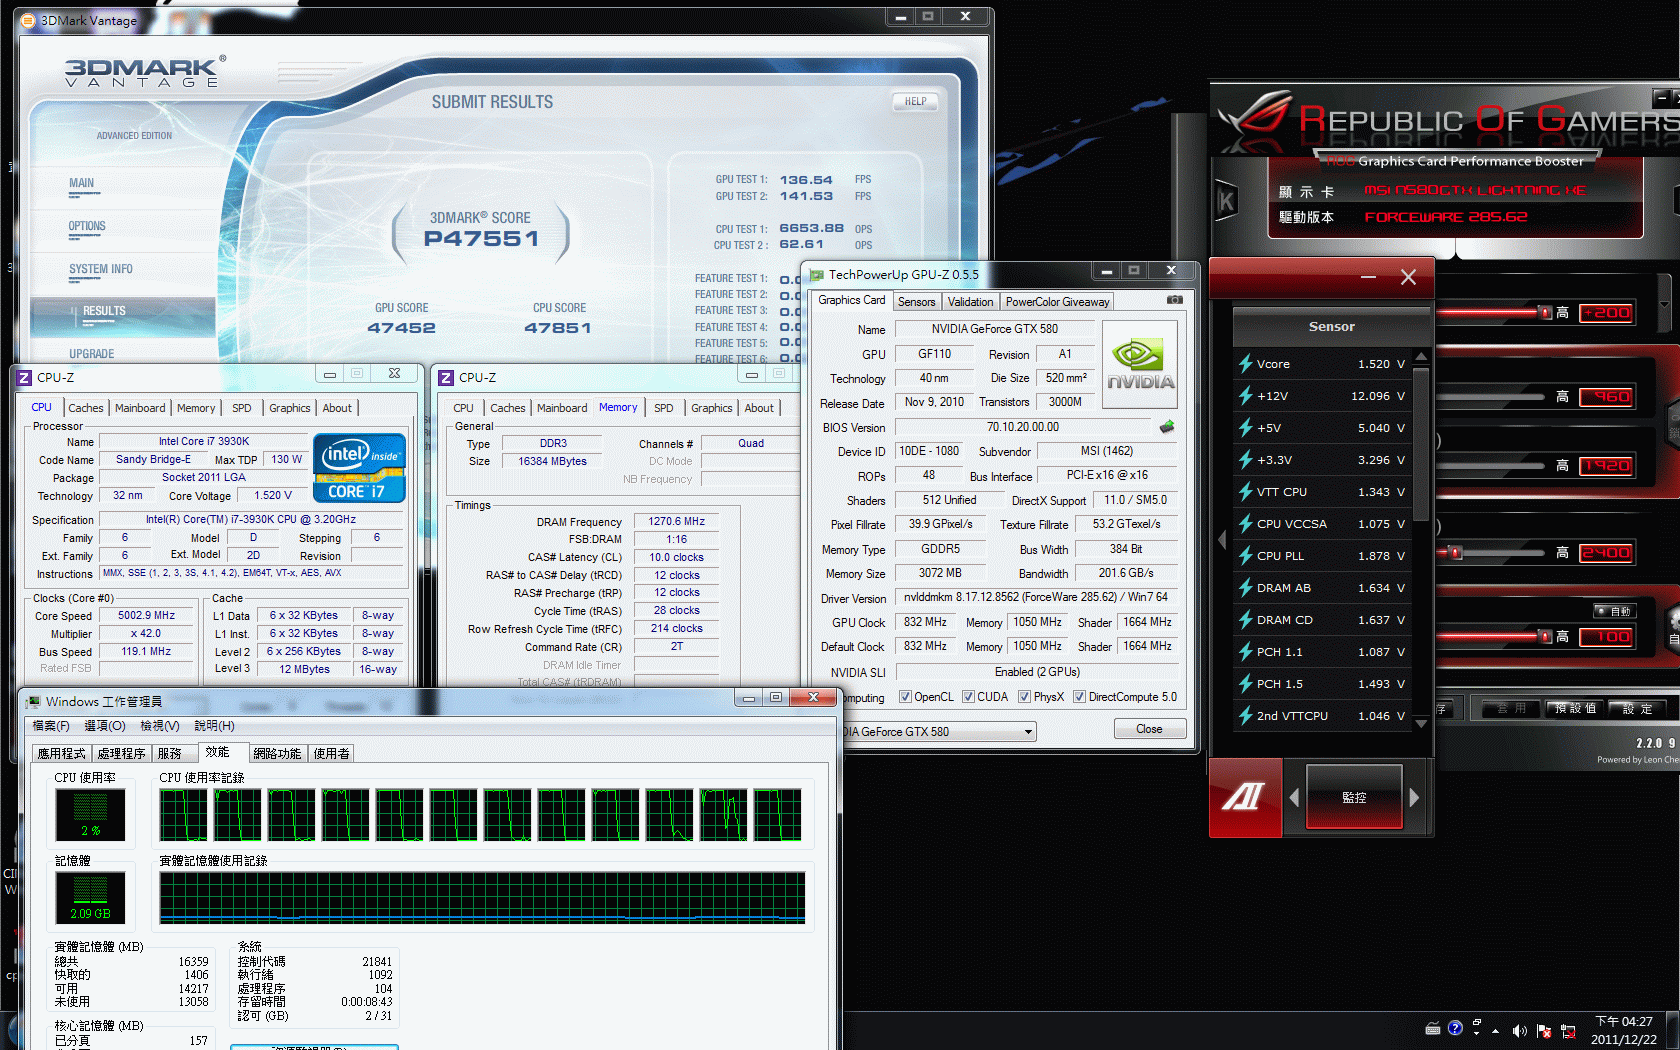Click the Intel Core i7 badge in CPU-Z
Viewport: 1680px width, 1050px height.
pos(359,467)
